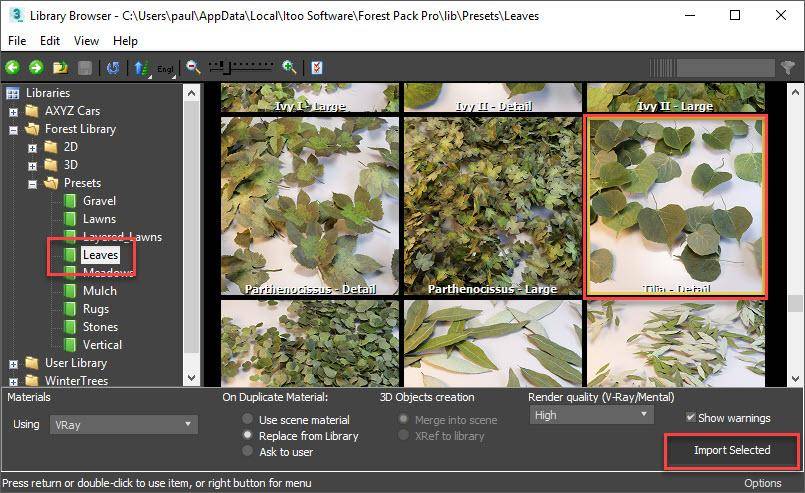This screenshot has height=493, width=805.
Task: Click the zoom out magnifier icon
Action: point(193,68)
